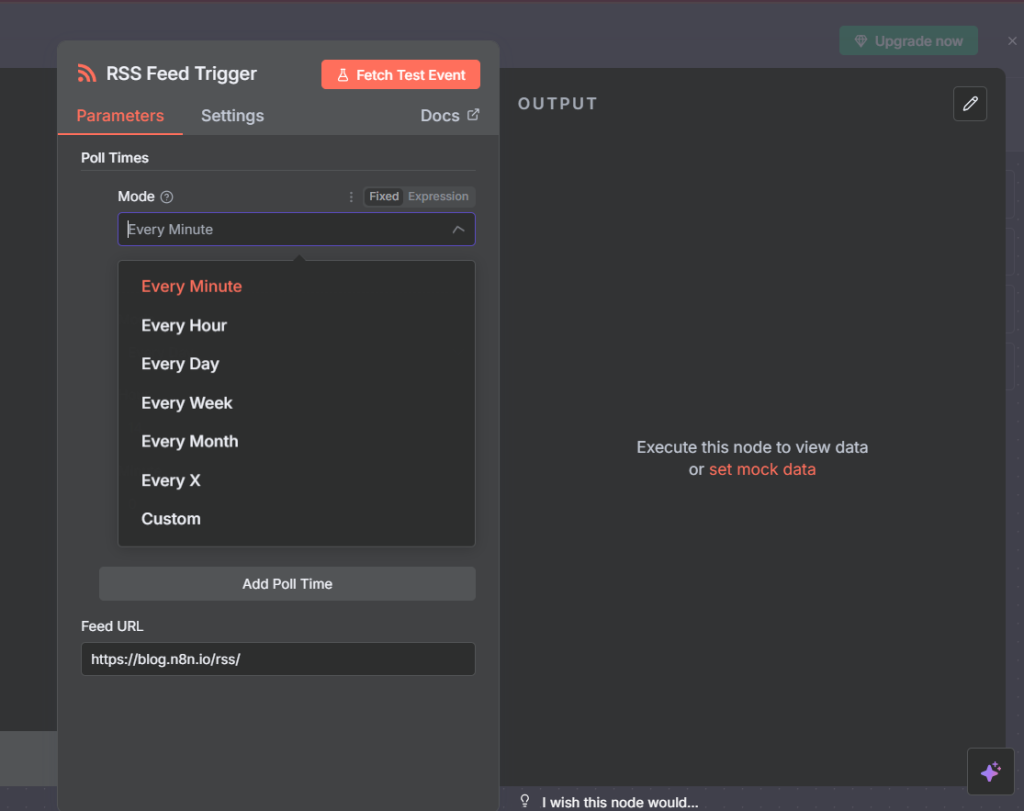Viewport: 1024px width, 811px height.
Task: Click the RSS feed icon in header
Action: click(87, 74)
